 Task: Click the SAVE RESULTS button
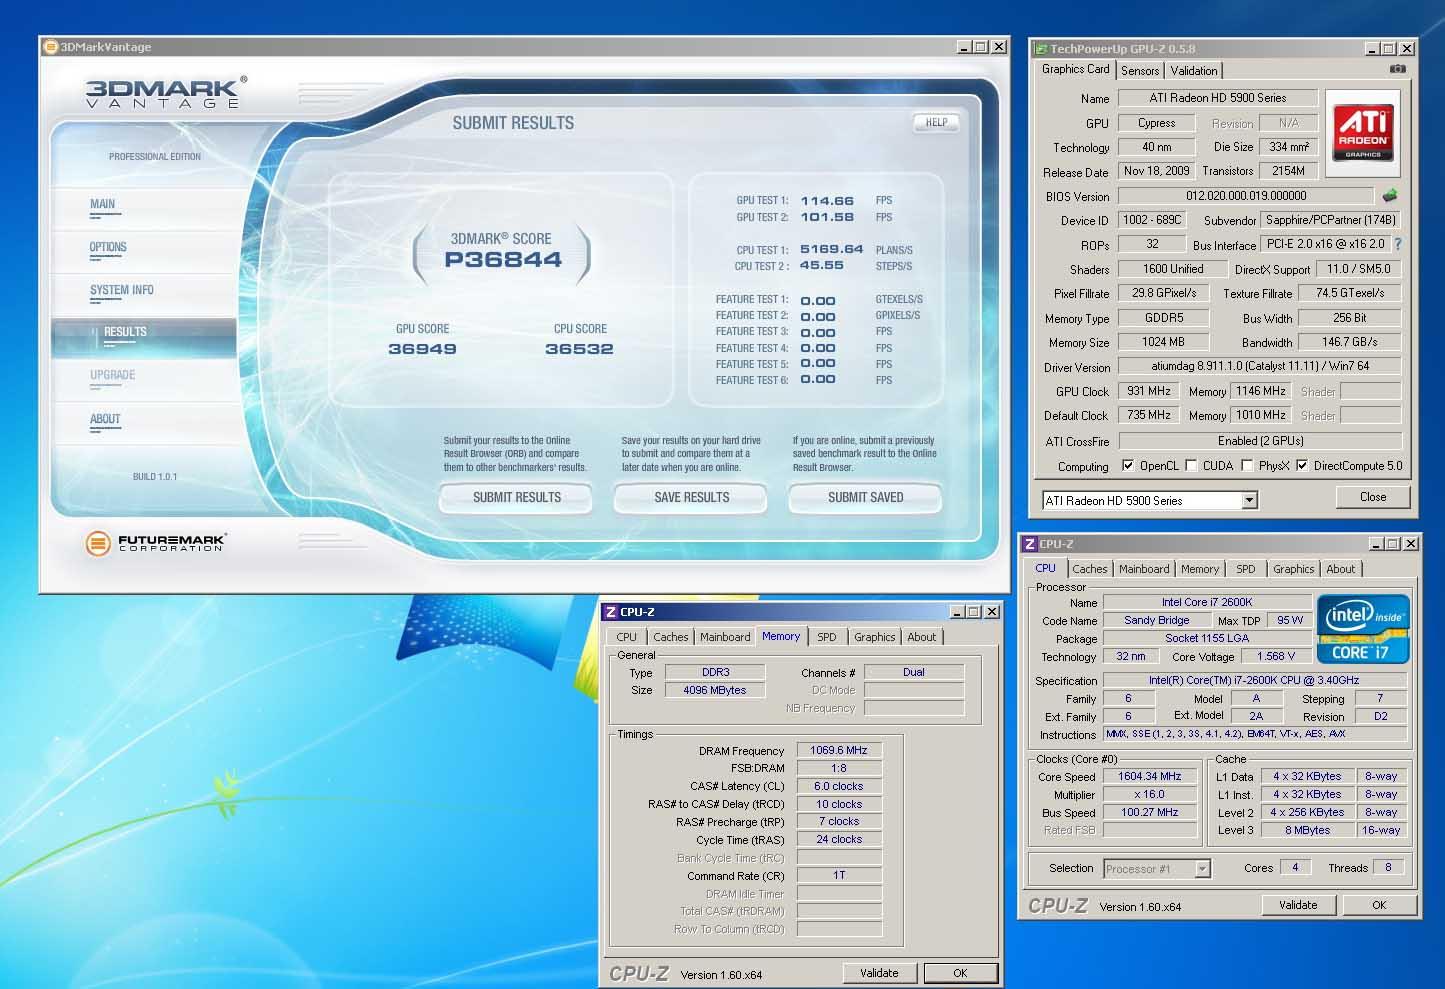click(691, 497)
